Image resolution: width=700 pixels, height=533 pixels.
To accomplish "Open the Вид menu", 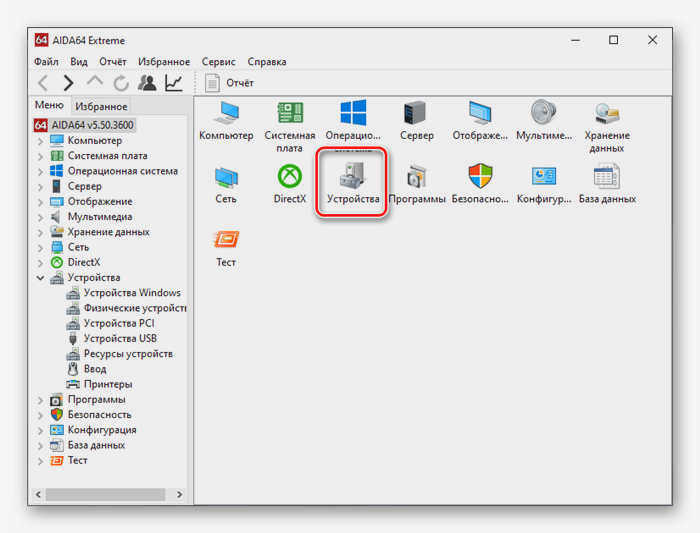I will (79, 62).
